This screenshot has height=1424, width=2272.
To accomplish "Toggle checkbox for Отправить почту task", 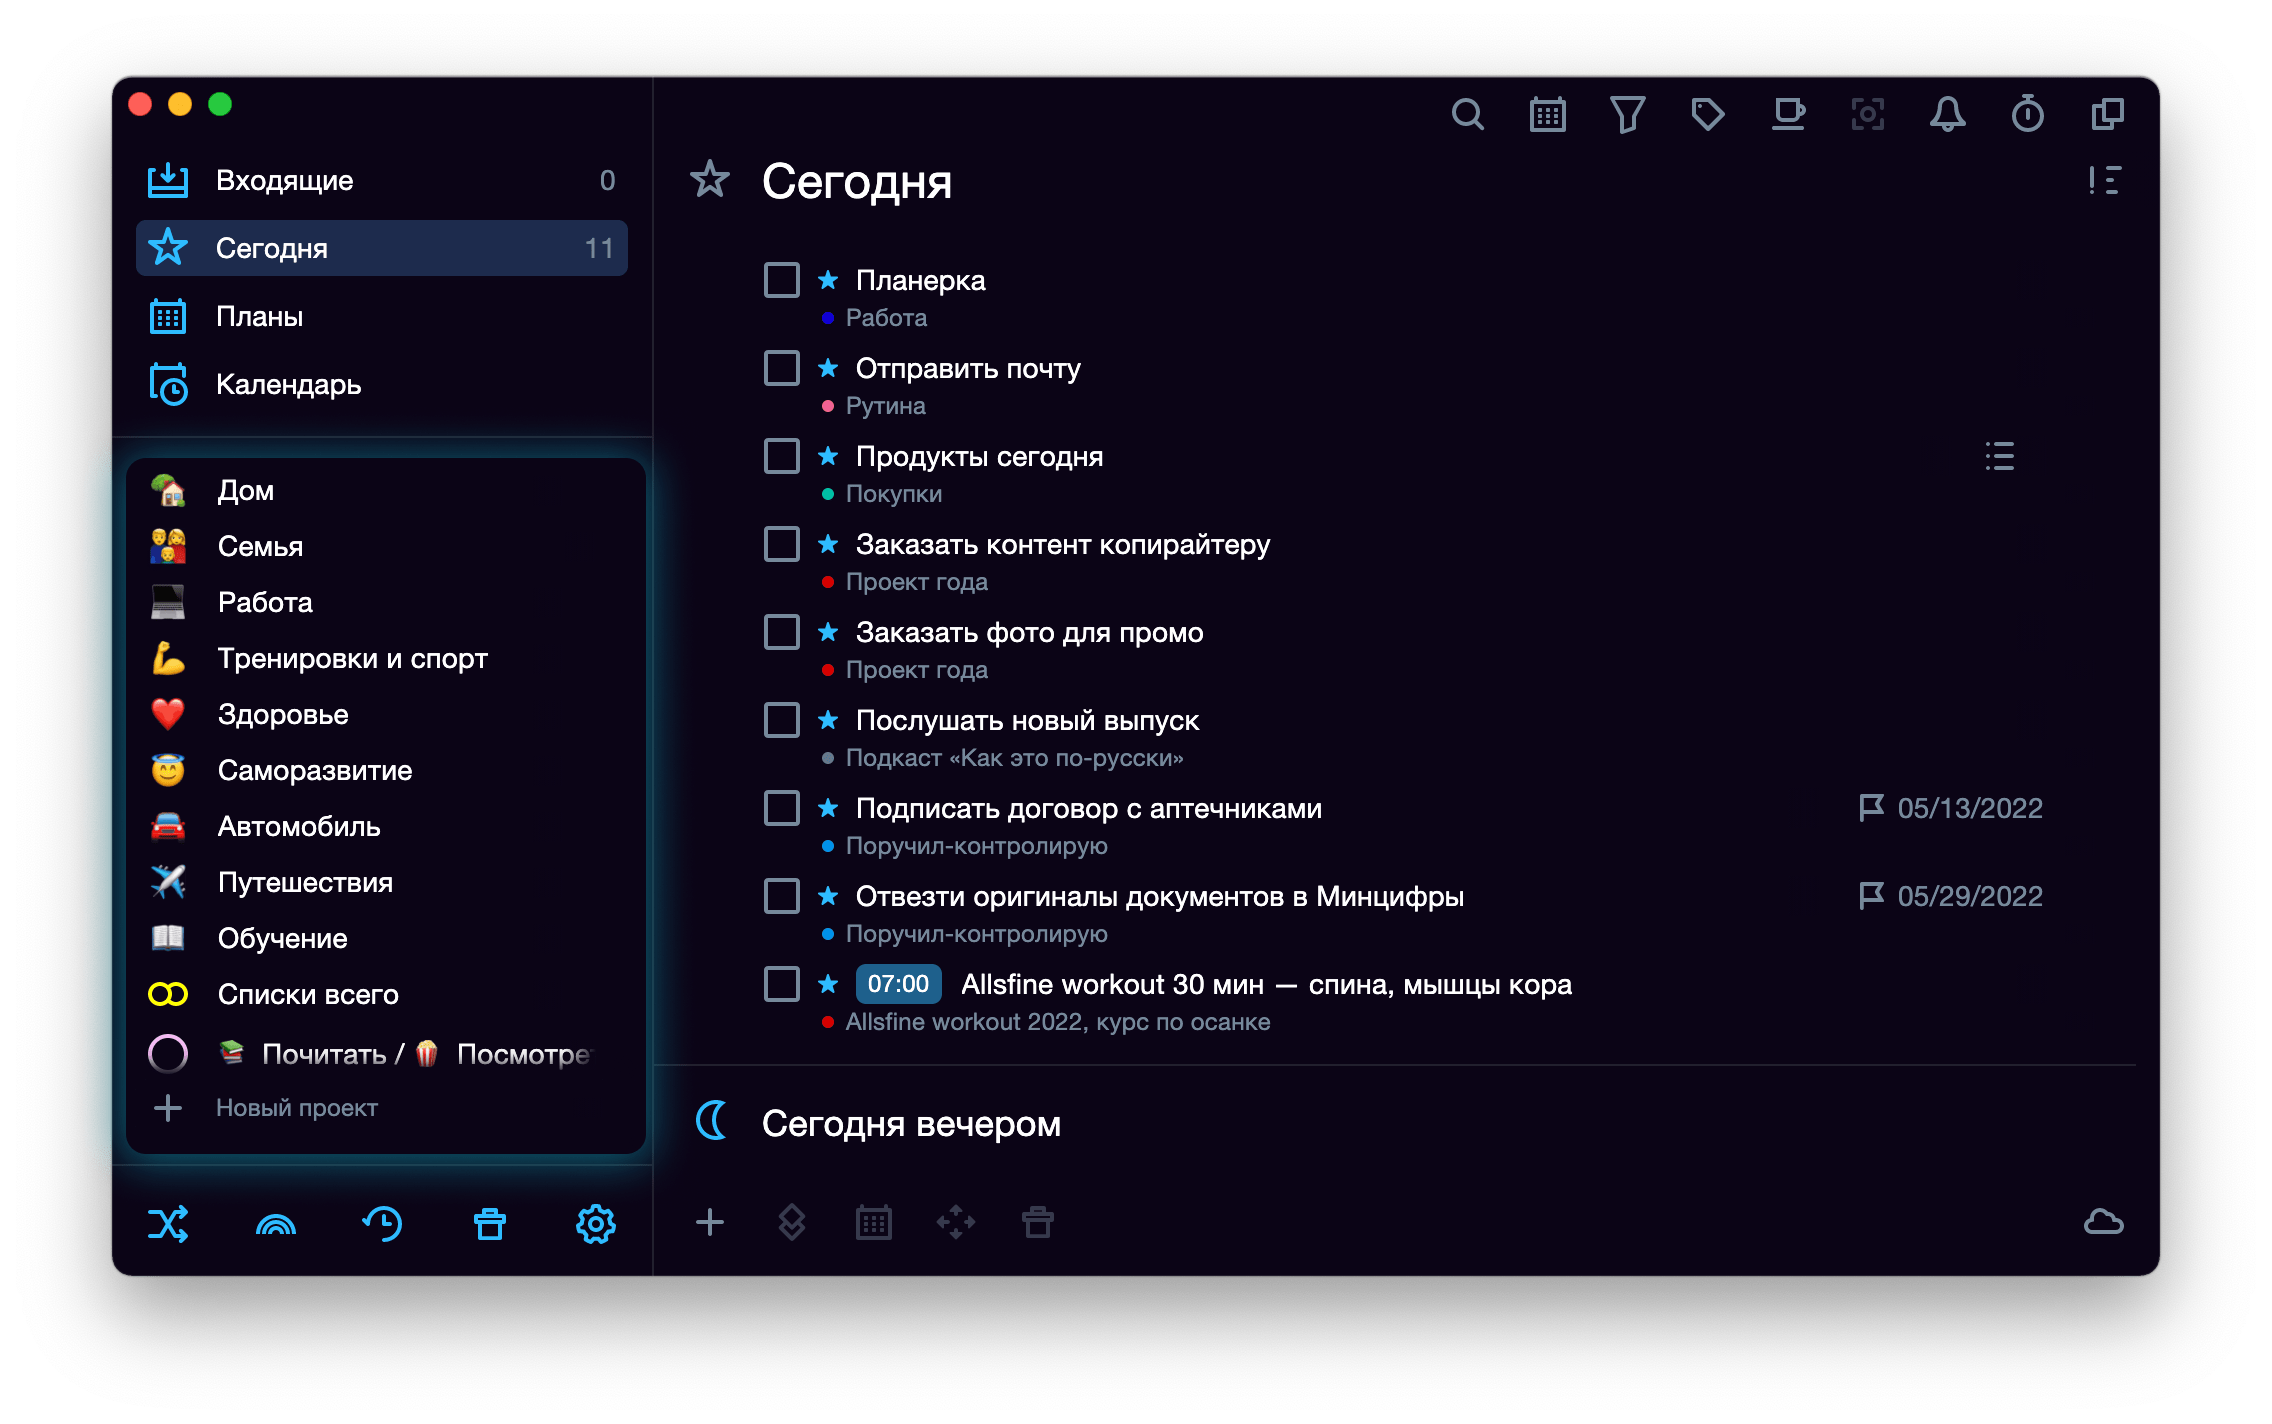I will pyautogui.click(x=782, y=367).
